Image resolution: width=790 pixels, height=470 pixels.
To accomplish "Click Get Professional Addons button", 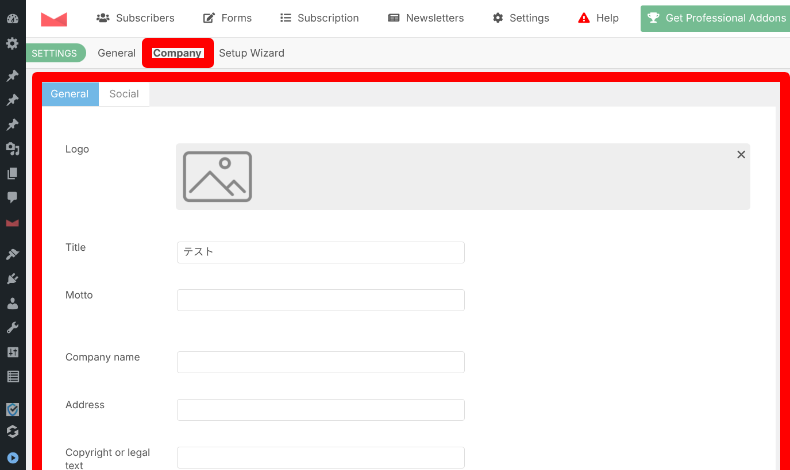I will click(715, 19).
